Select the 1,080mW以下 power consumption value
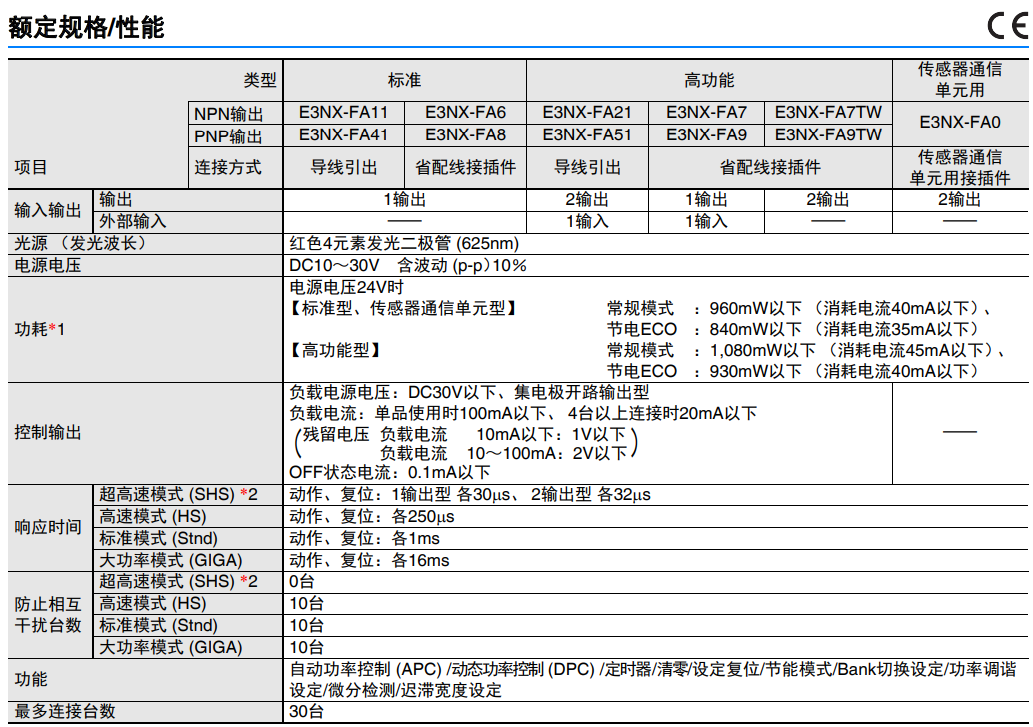This screenshot has height=727, width=1033. tap(762, 350)
